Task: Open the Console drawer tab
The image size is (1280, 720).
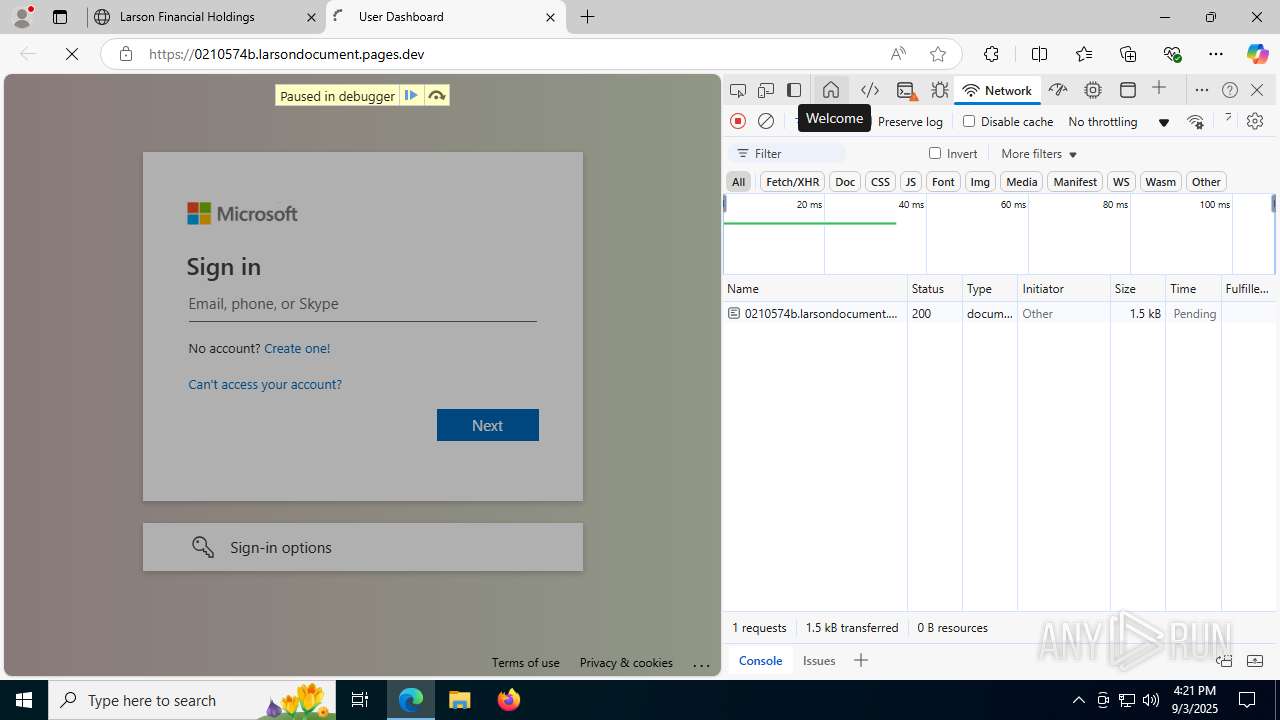Action: 760,661
